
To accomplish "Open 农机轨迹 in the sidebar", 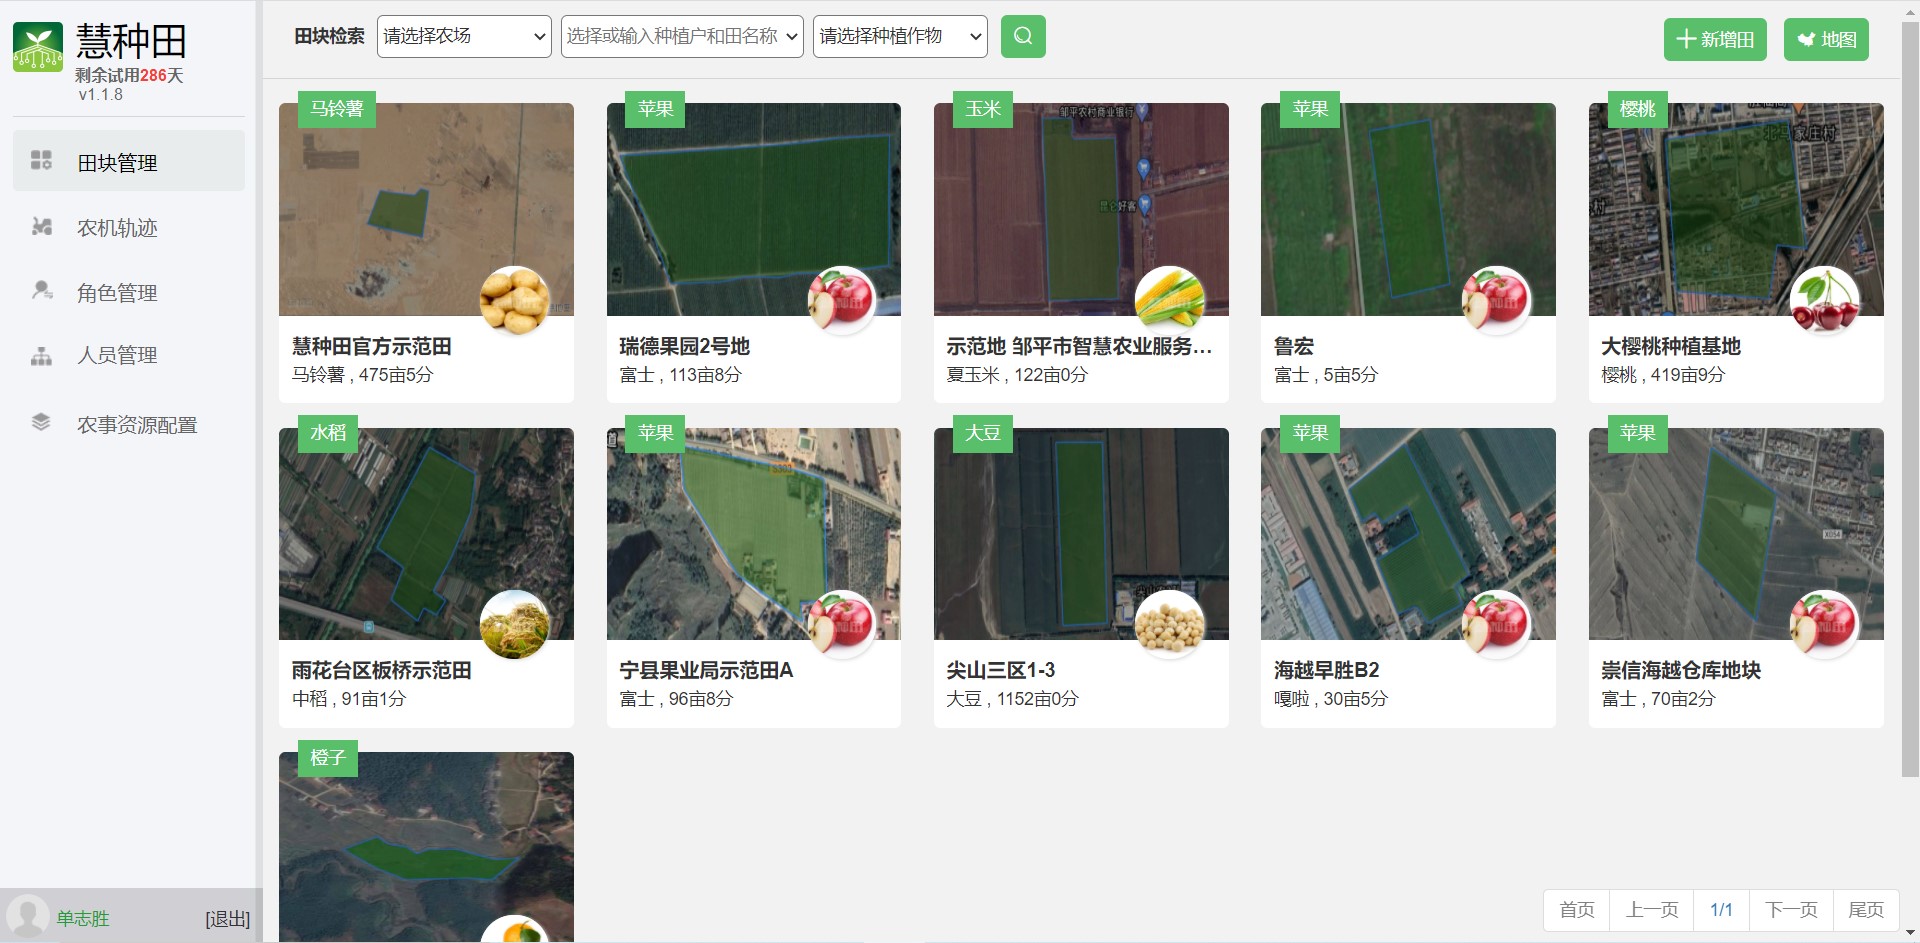I will tap(117, 228).
